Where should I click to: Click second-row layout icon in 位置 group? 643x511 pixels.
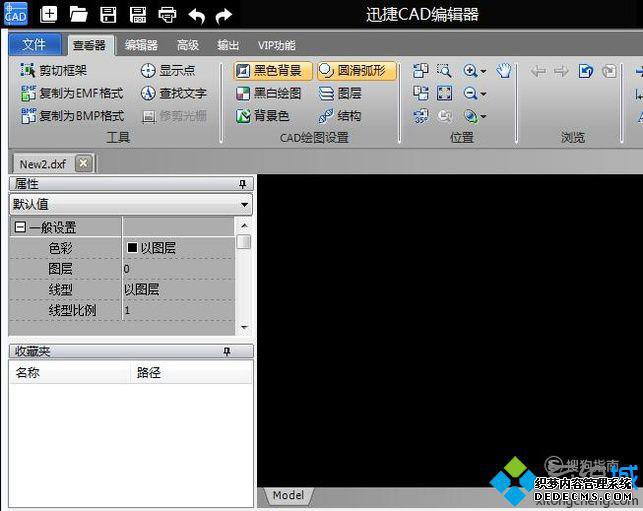click(x=420, y=94)
